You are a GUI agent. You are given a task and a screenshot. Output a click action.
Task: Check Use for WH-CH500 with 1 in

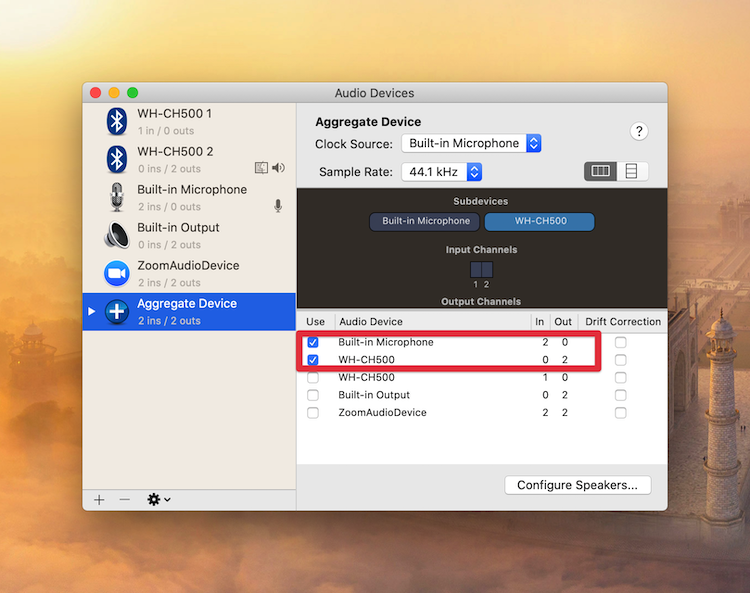[x=313, y=377]
